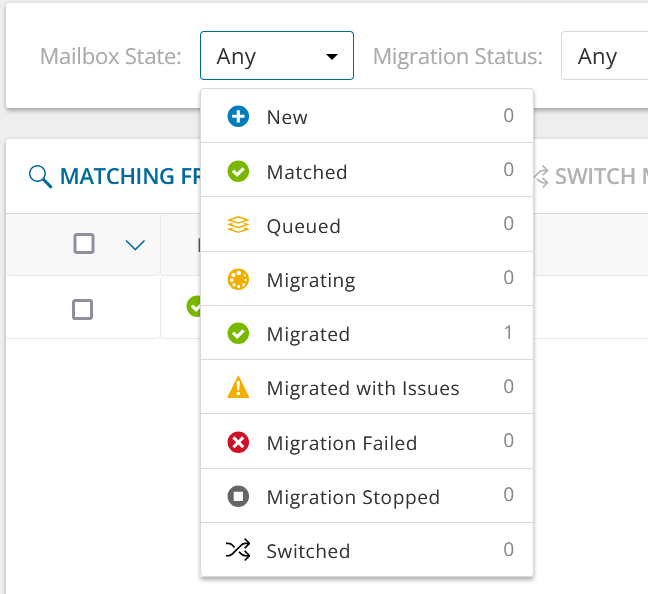Open the Mailbox State dropdown

276,56
